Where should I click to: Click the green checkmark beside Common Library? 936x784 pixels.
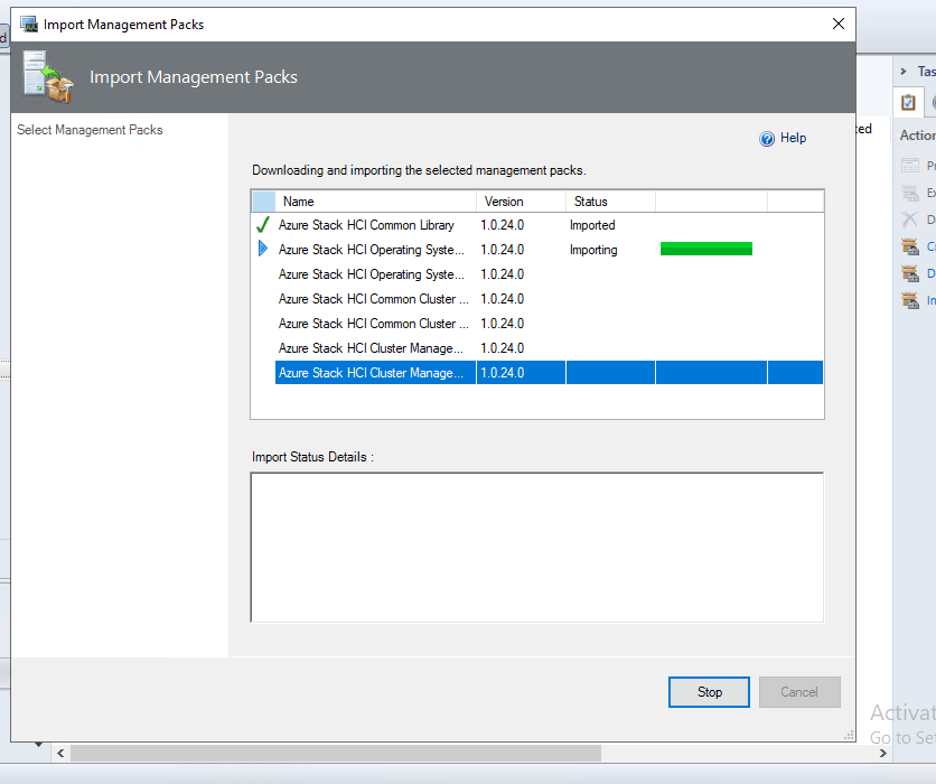point(262,225)
